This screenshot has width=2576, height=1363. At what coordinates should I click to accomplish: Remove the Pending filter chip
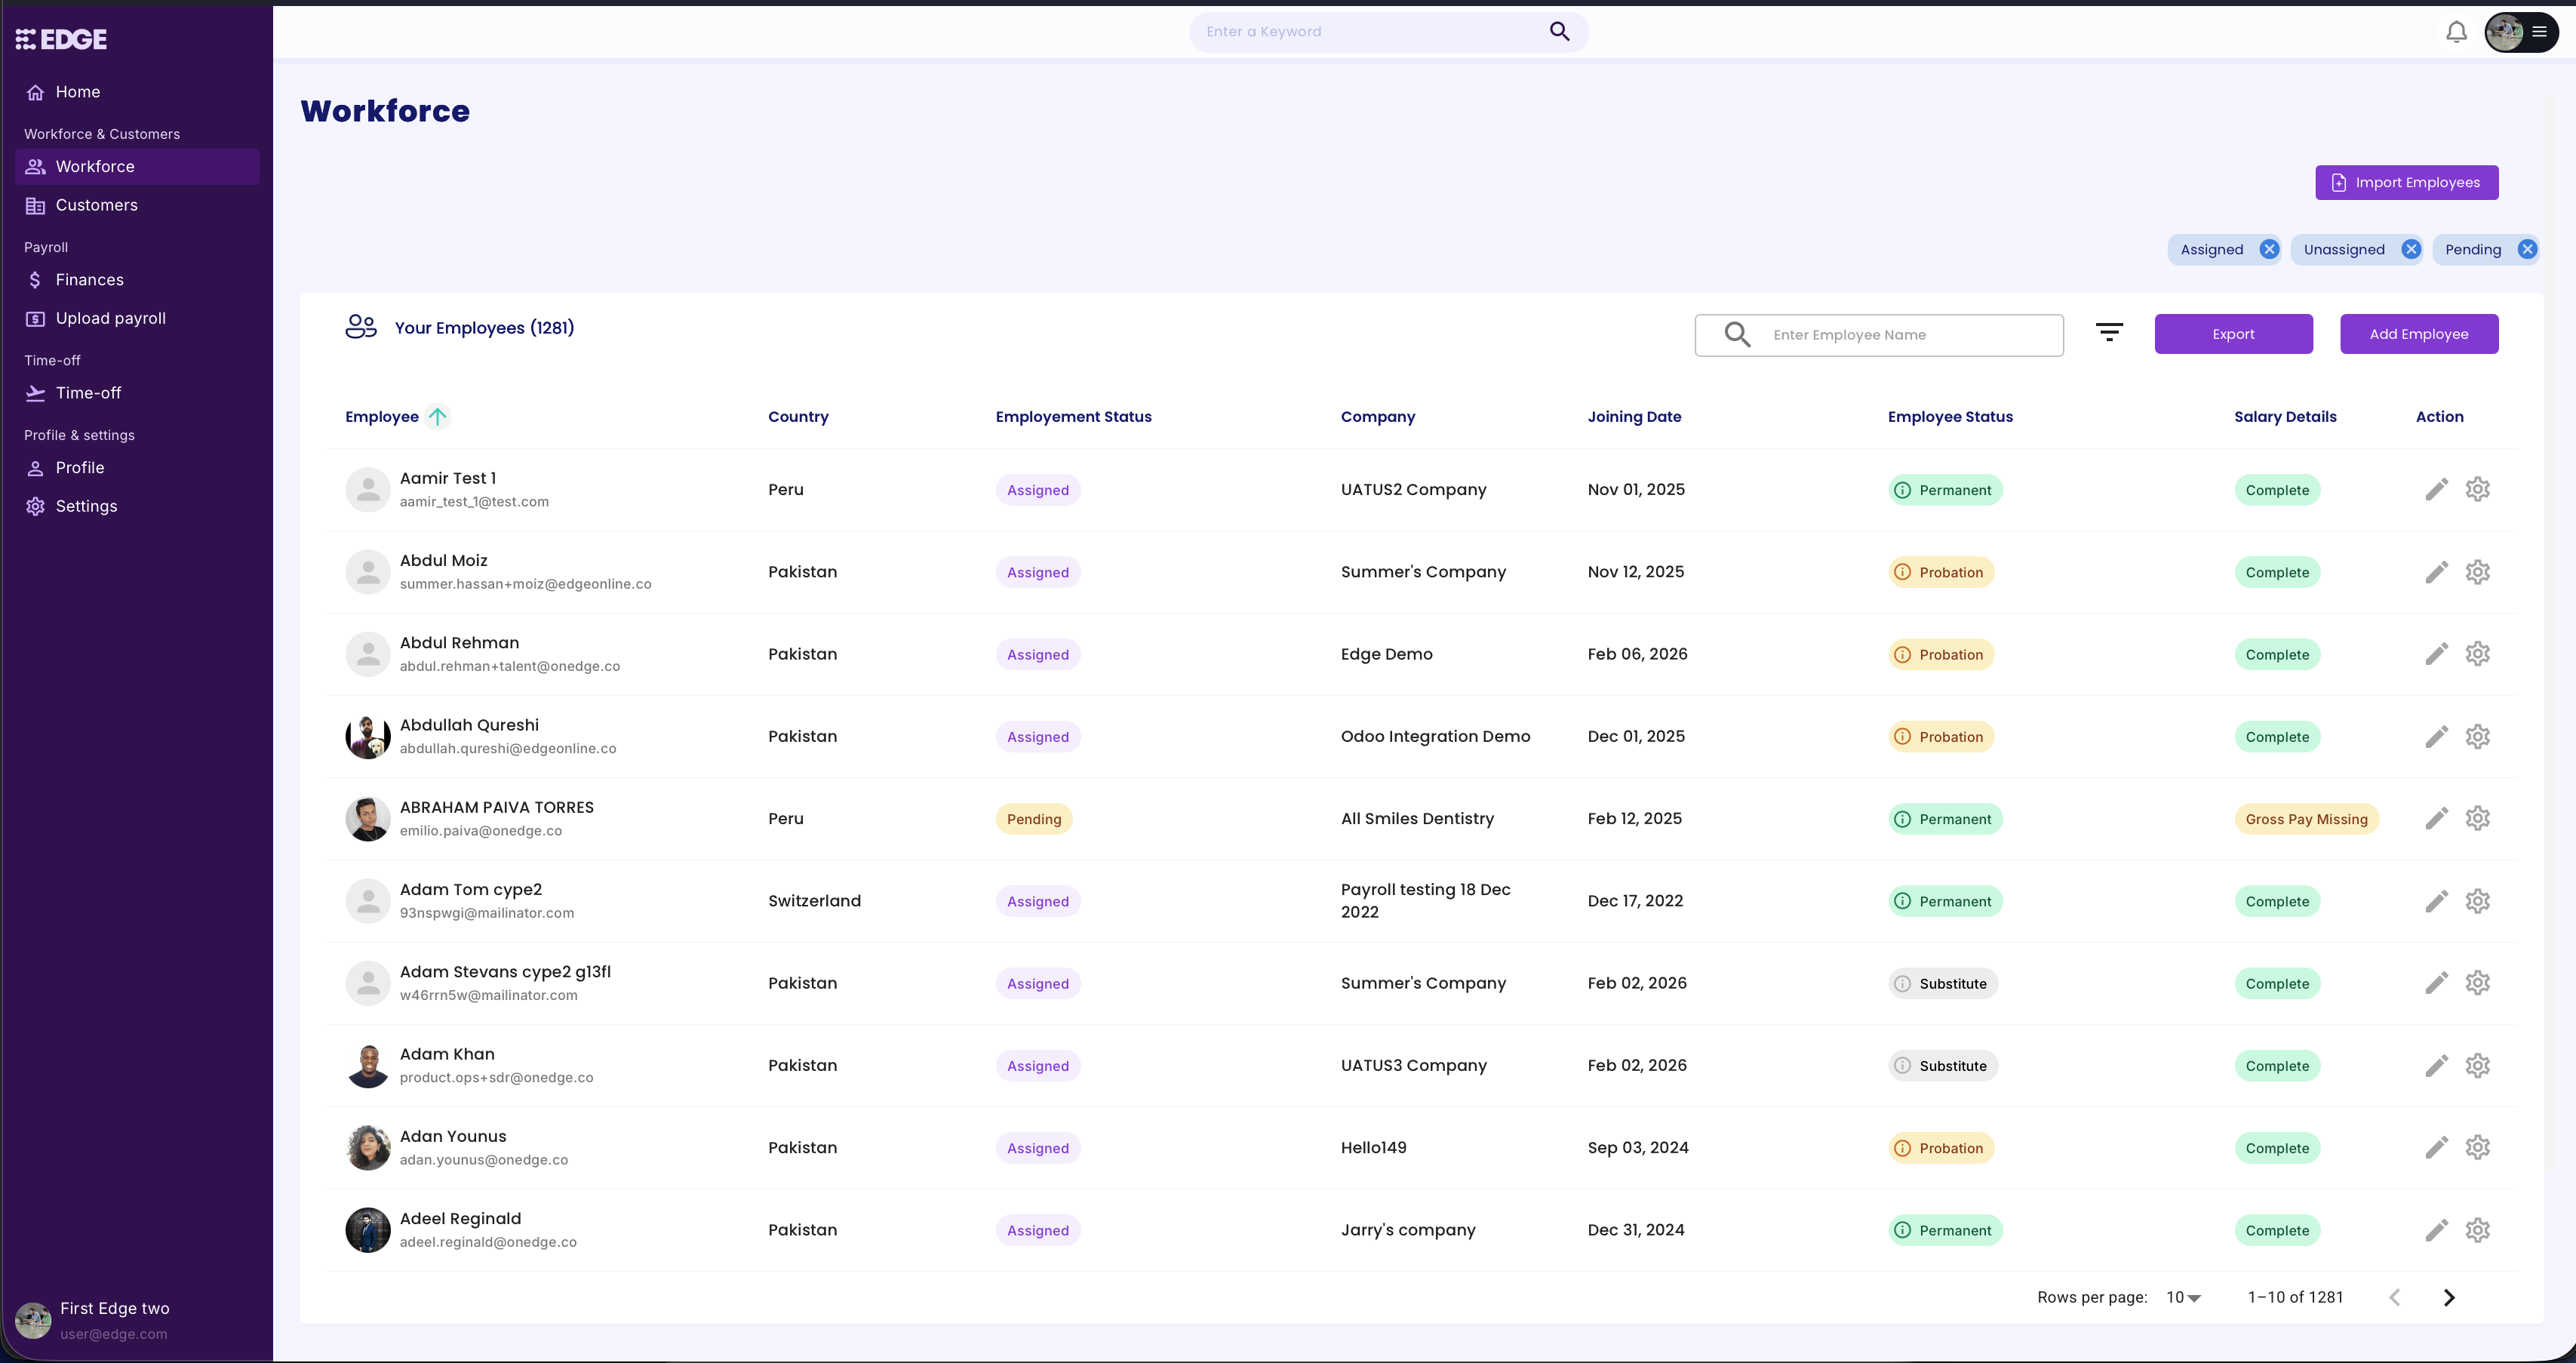pos(2527,250)
